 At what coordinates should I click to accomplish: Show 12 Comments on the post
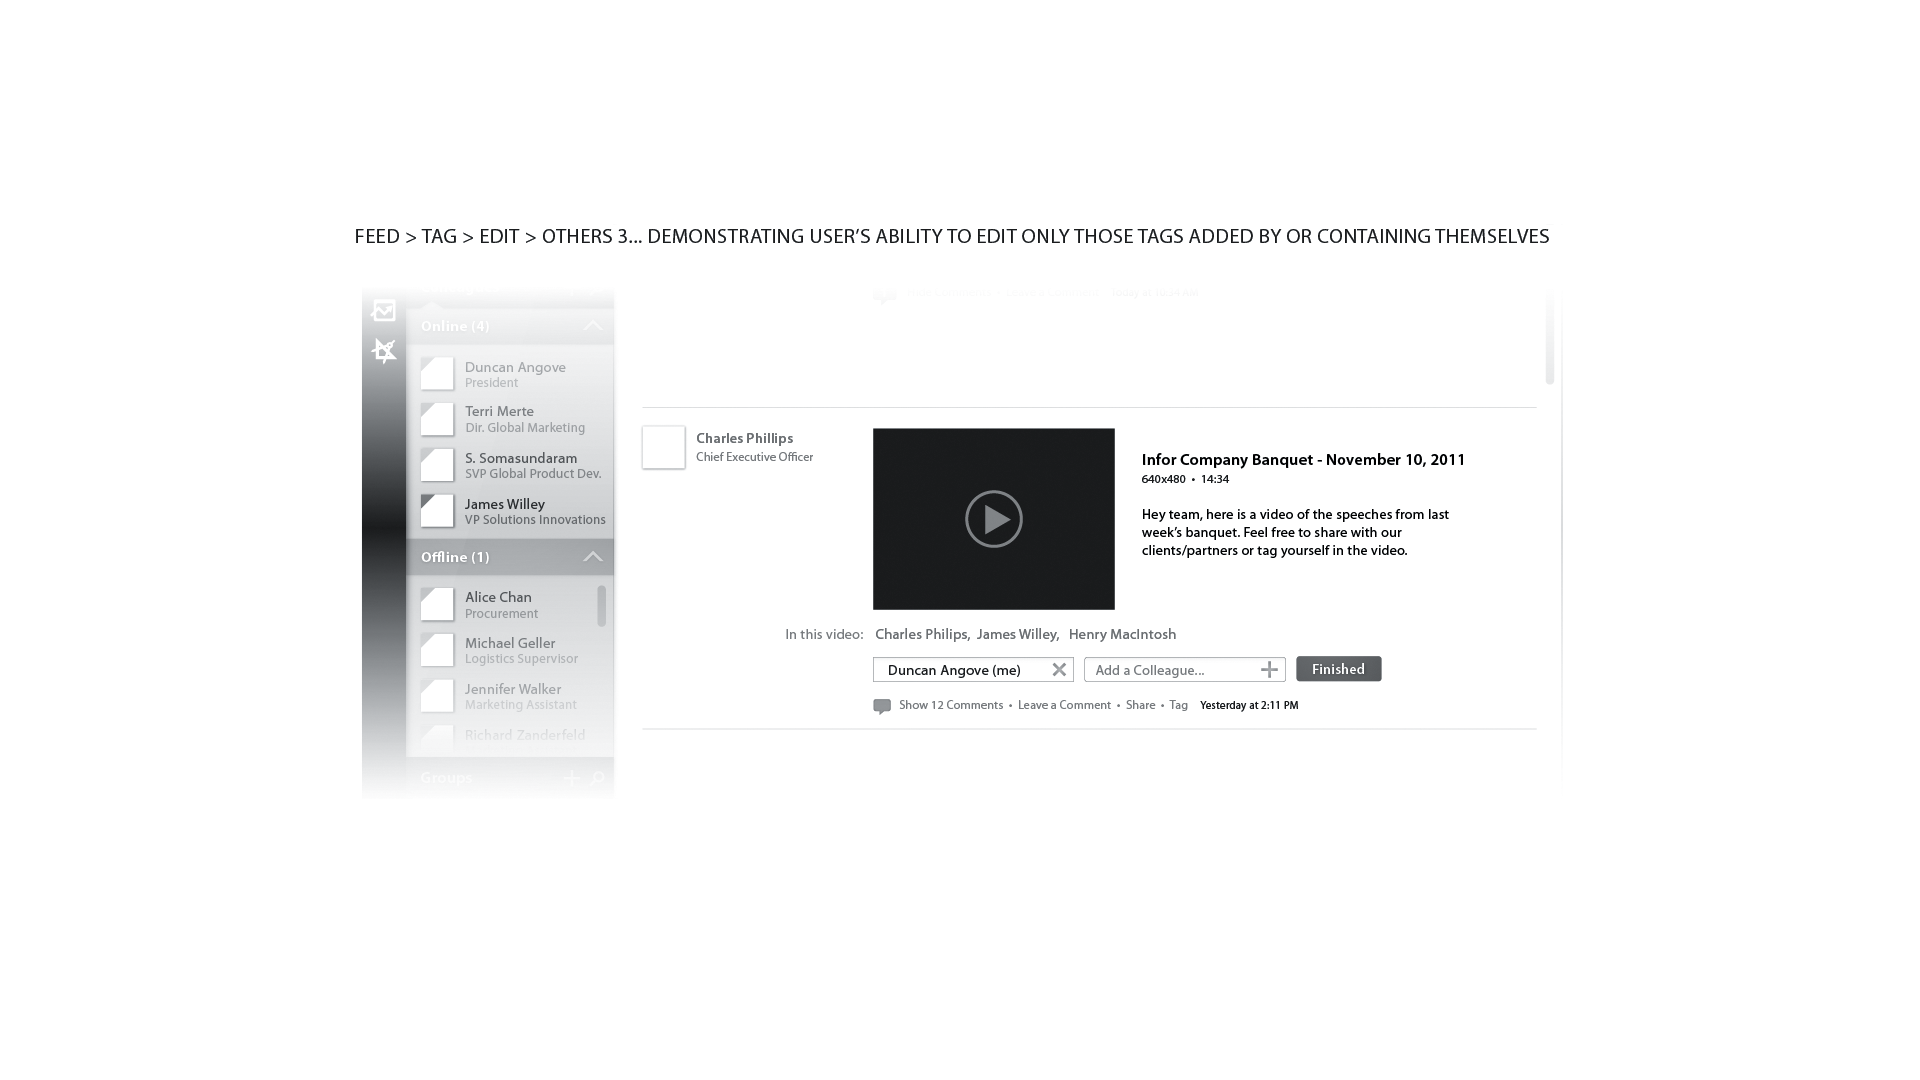(951, 705)
